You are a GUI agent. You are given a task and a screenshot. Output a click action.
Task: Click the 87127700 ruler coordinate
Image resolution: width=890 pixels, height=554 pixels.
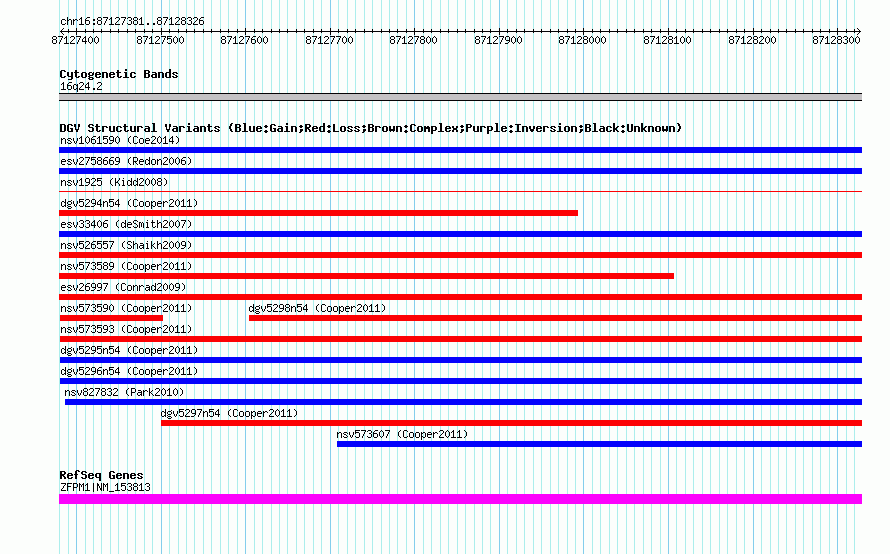(x=329, y=40)
